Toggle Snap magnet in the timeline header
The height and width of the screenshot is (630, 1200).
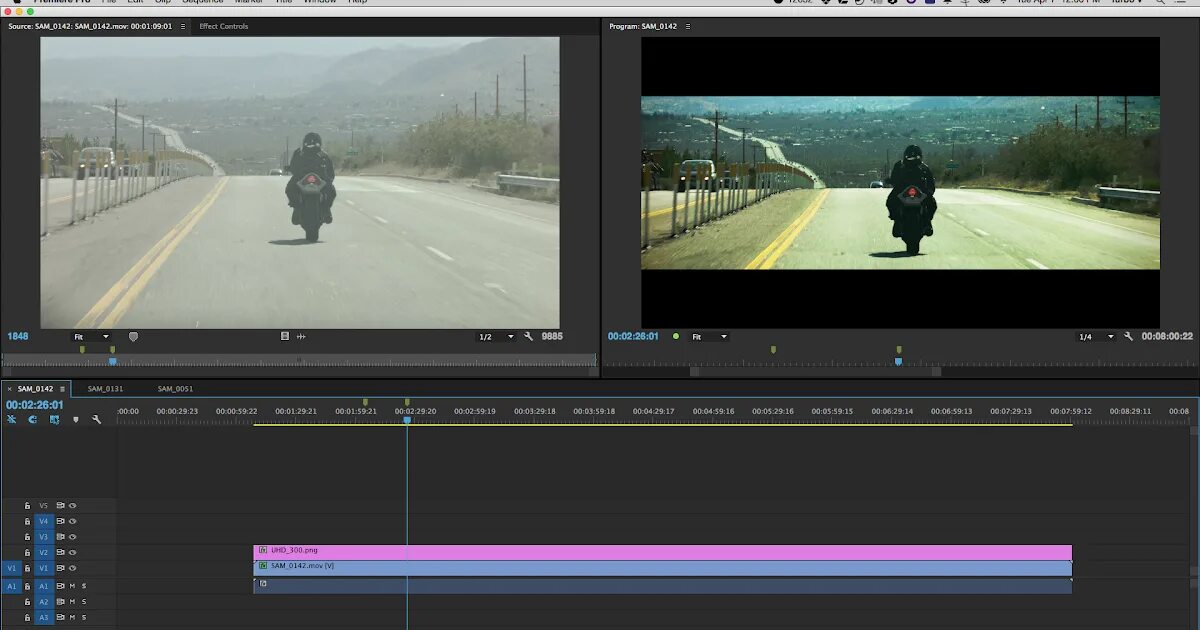tap(33, 419)
